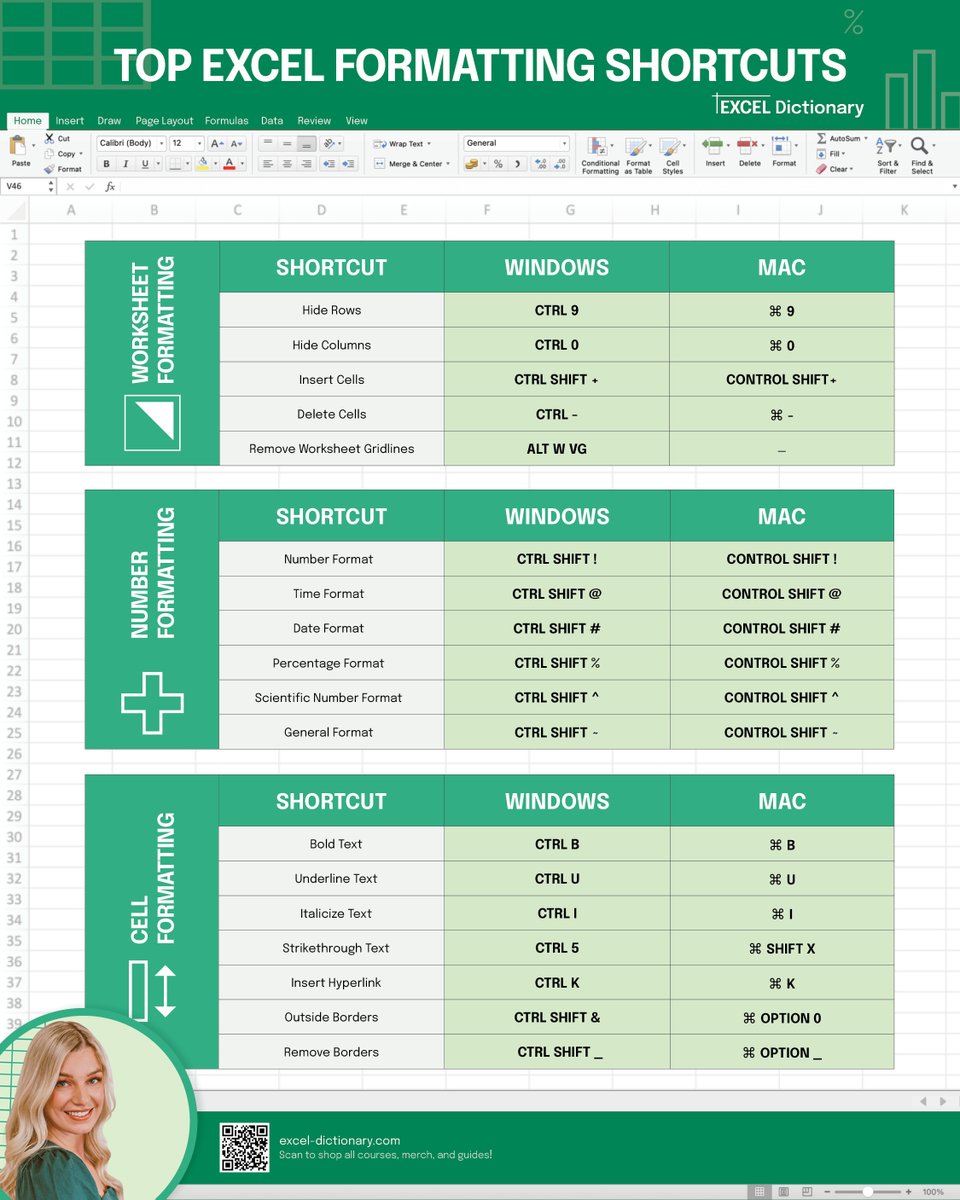
Task: Toggle align text left
Action: 268,164
